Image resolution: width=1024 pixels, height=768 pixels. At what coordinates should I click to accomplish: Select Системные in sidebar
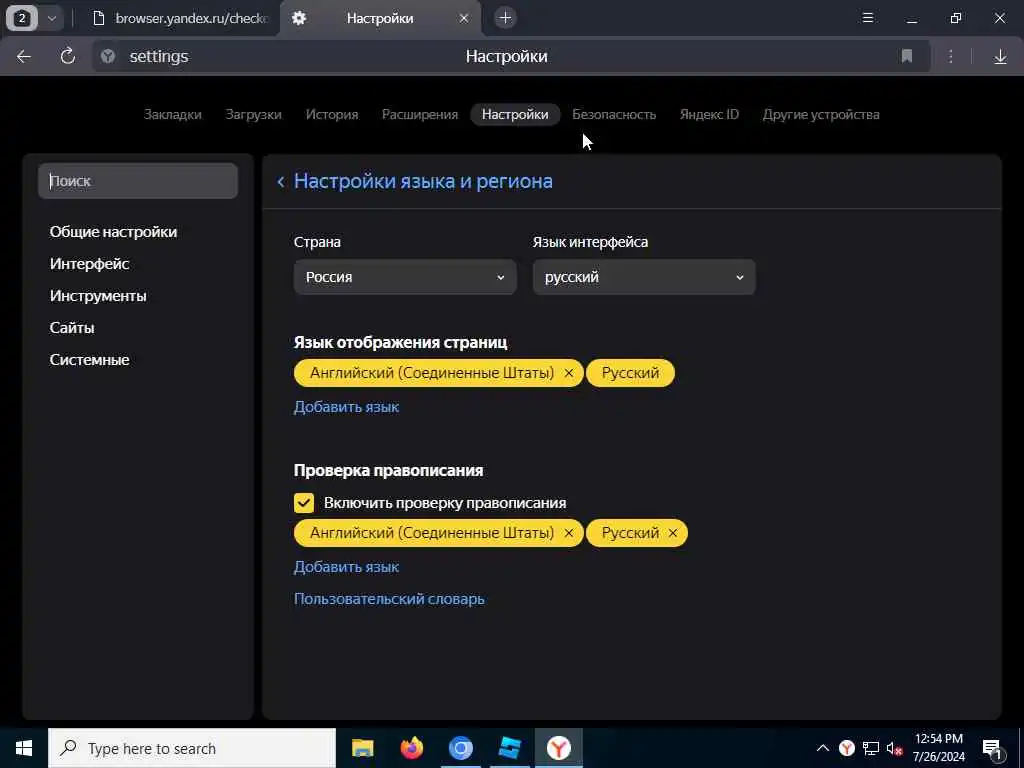coord(89,360)
